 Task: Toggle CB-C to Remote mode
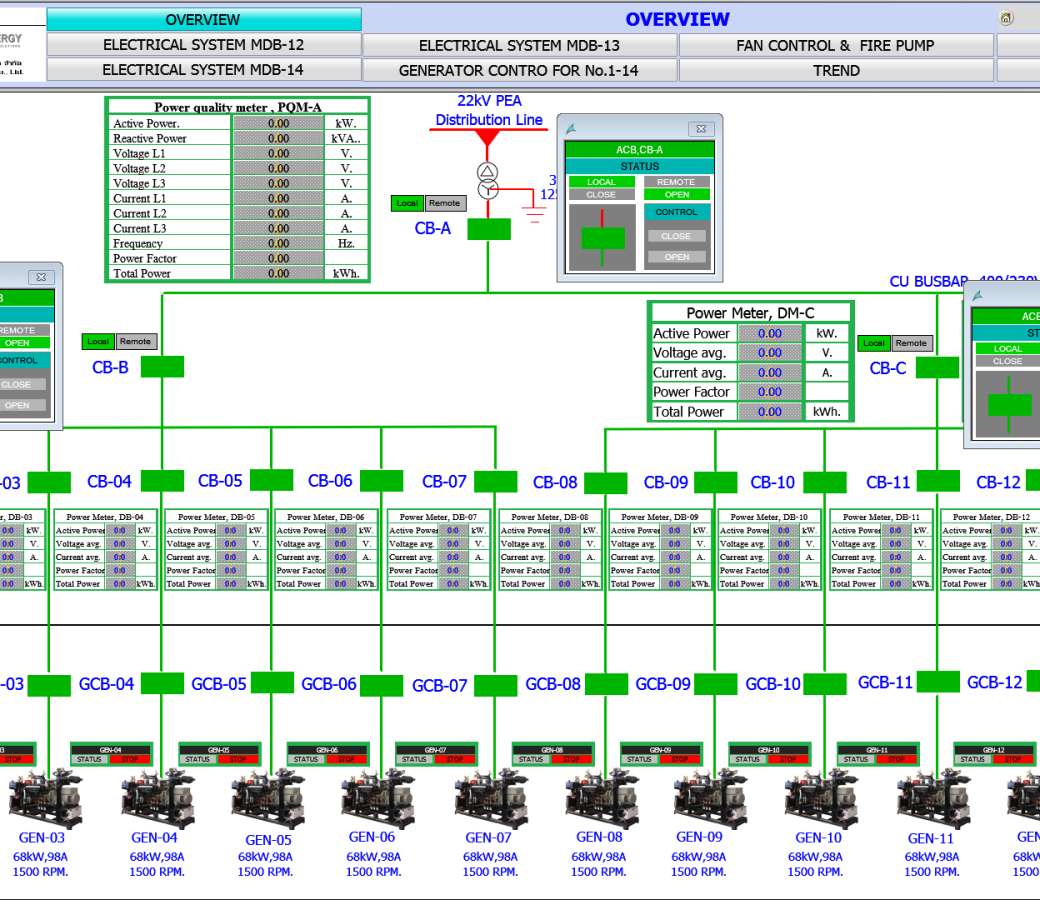click(911, 343)
